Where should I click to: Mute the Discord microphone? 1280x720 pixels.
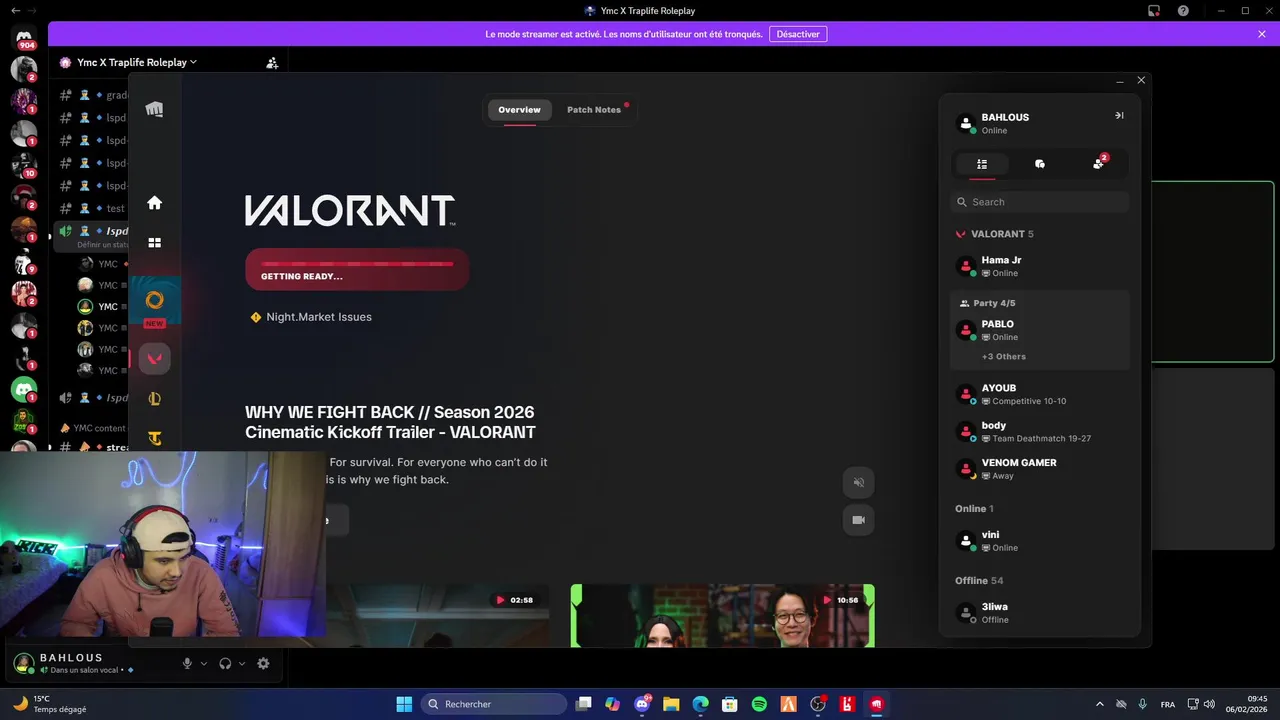pyautogui.click(x=187, y=663)
